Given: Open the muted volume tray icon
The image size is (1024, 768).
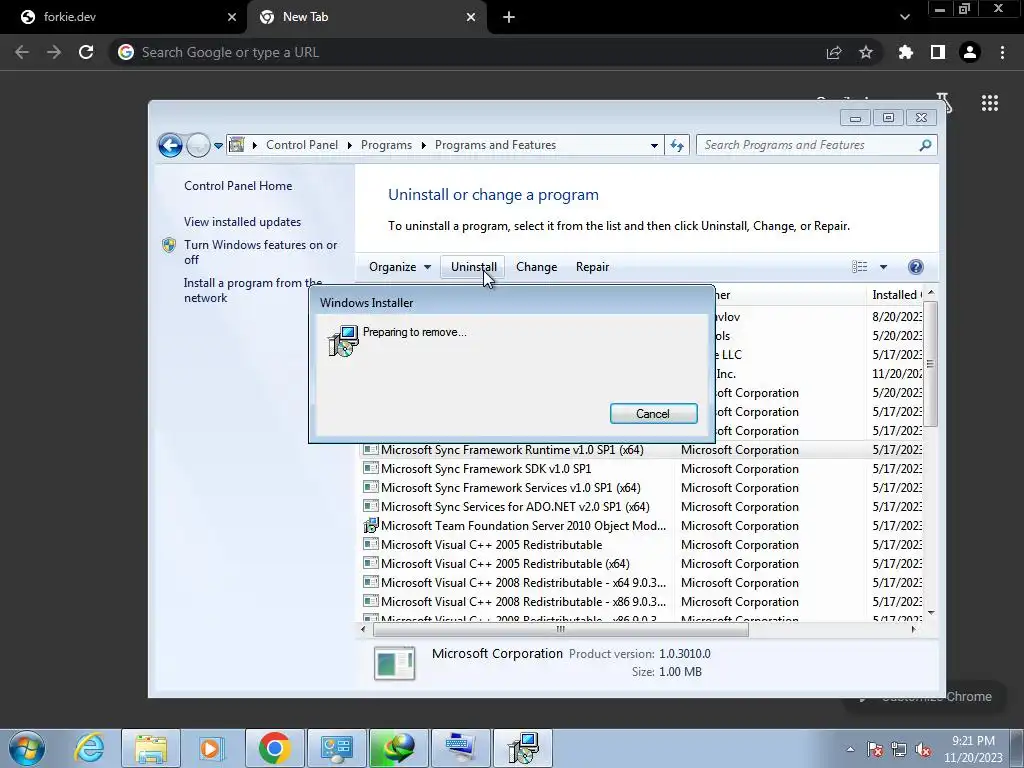Looking at the screenshot, I should click(x=923, y=749).
